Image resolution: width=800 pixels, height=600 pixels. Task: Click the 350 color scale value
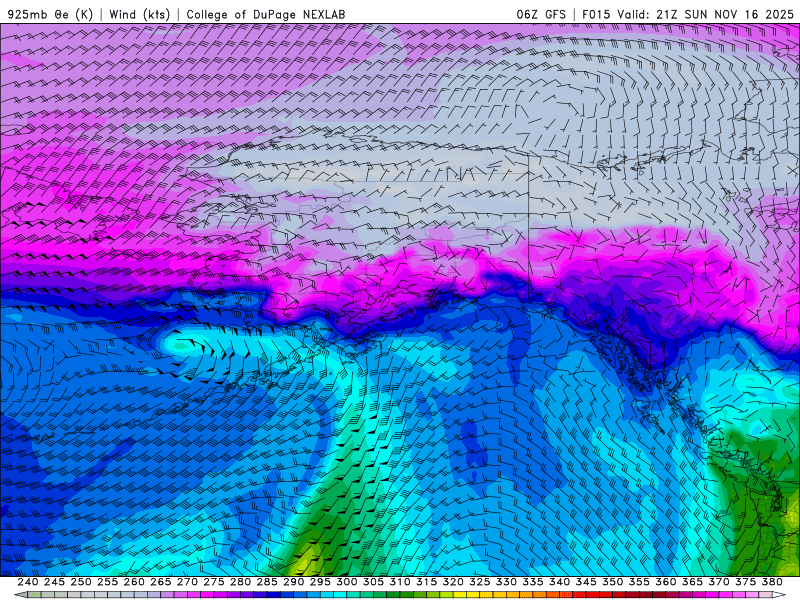[x=612, y=582]
